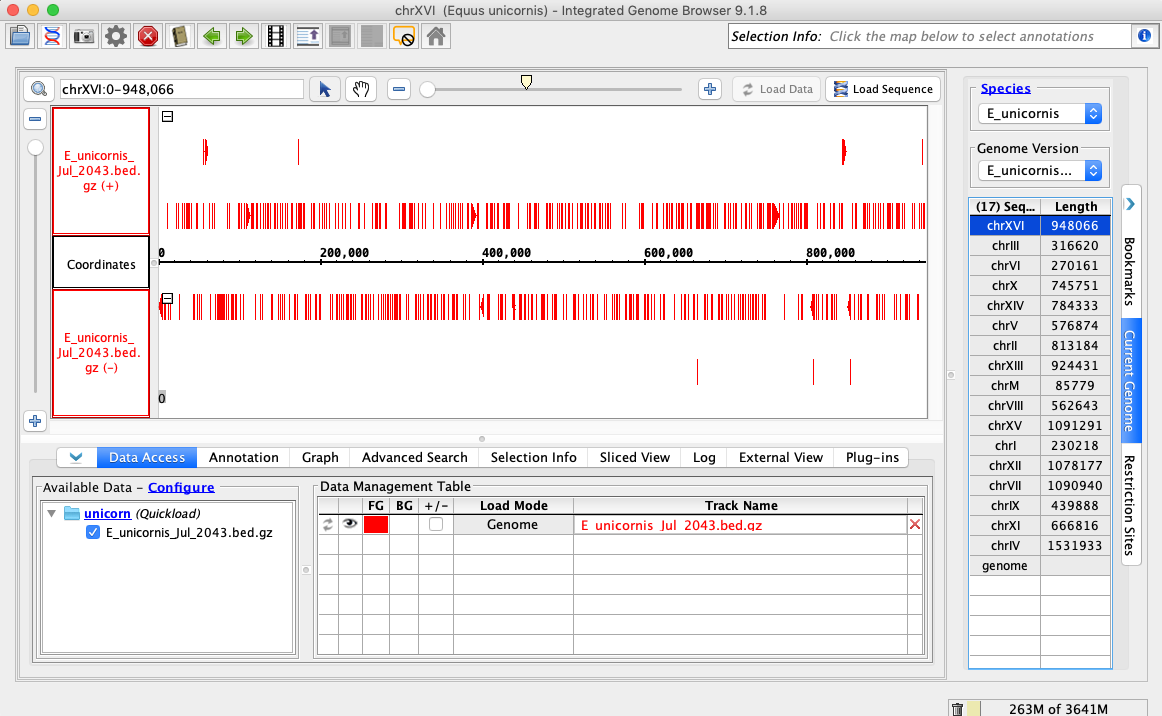Zoom in vertically with plus button
Screen dimensions: 1162x716
pyautogui.click(x=35, y=421)
